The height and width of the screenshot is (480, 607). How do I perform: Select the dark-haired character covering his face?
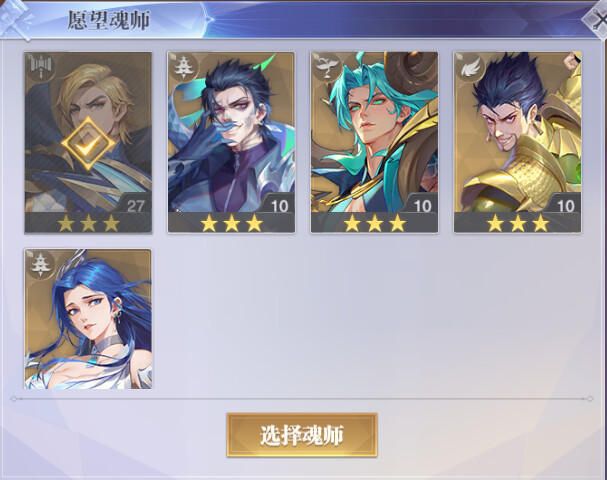[x=231, y=143]
